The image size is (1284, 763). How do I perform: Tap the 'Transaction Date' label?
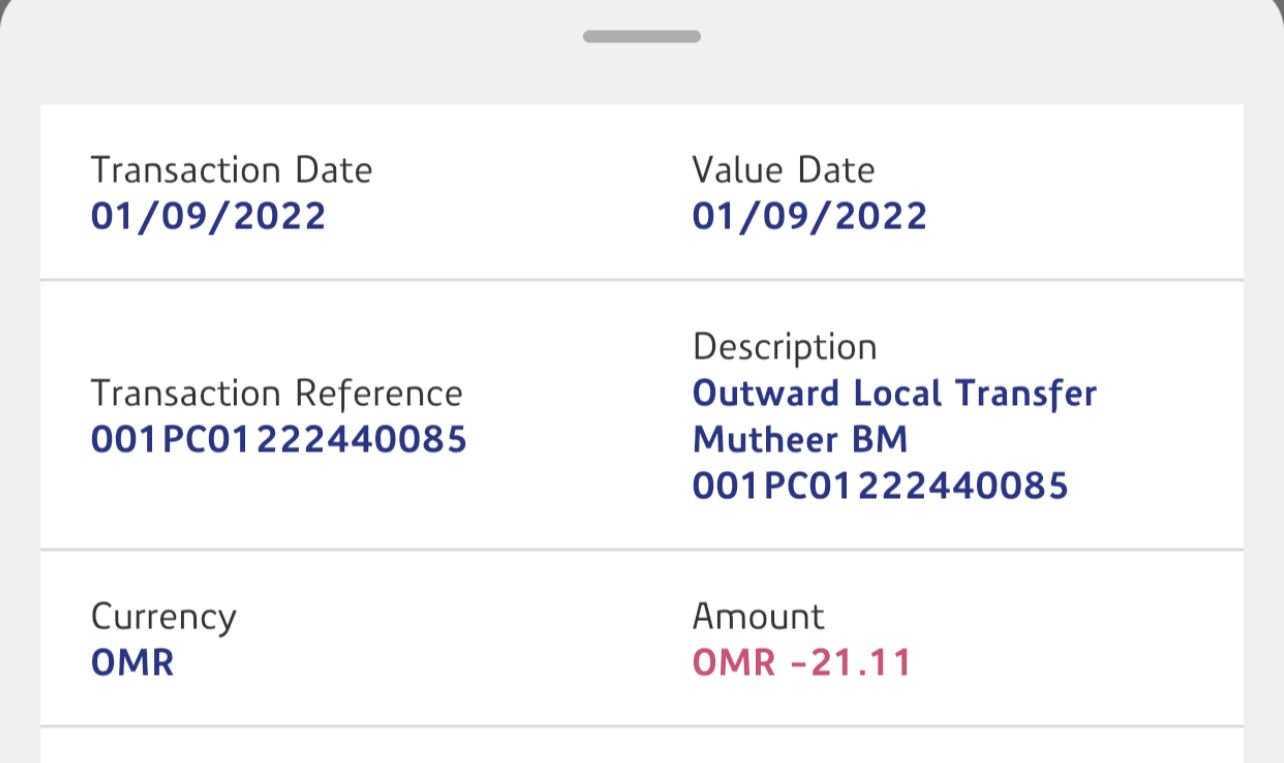(x=231, y=170)
